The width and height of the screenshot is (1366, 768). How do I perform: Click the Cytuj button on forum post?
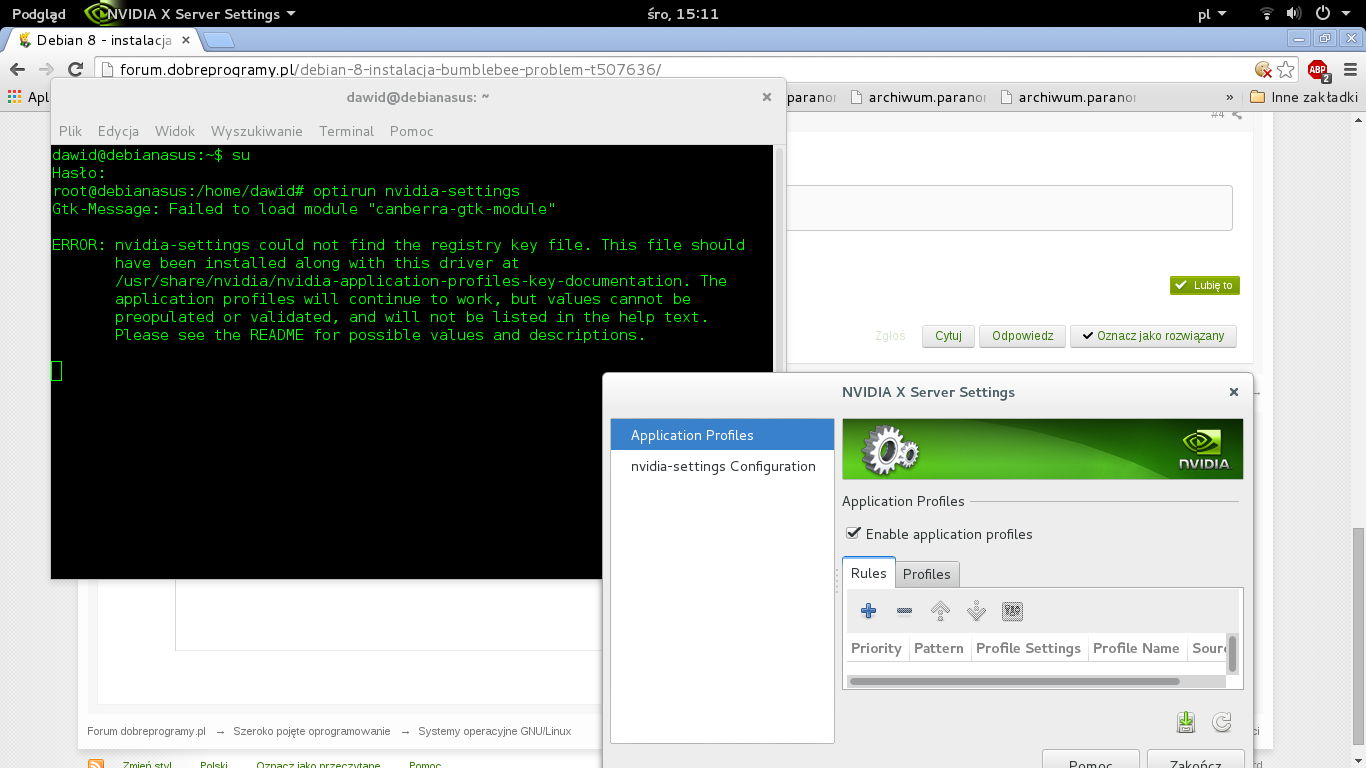[x=948, y=336]
